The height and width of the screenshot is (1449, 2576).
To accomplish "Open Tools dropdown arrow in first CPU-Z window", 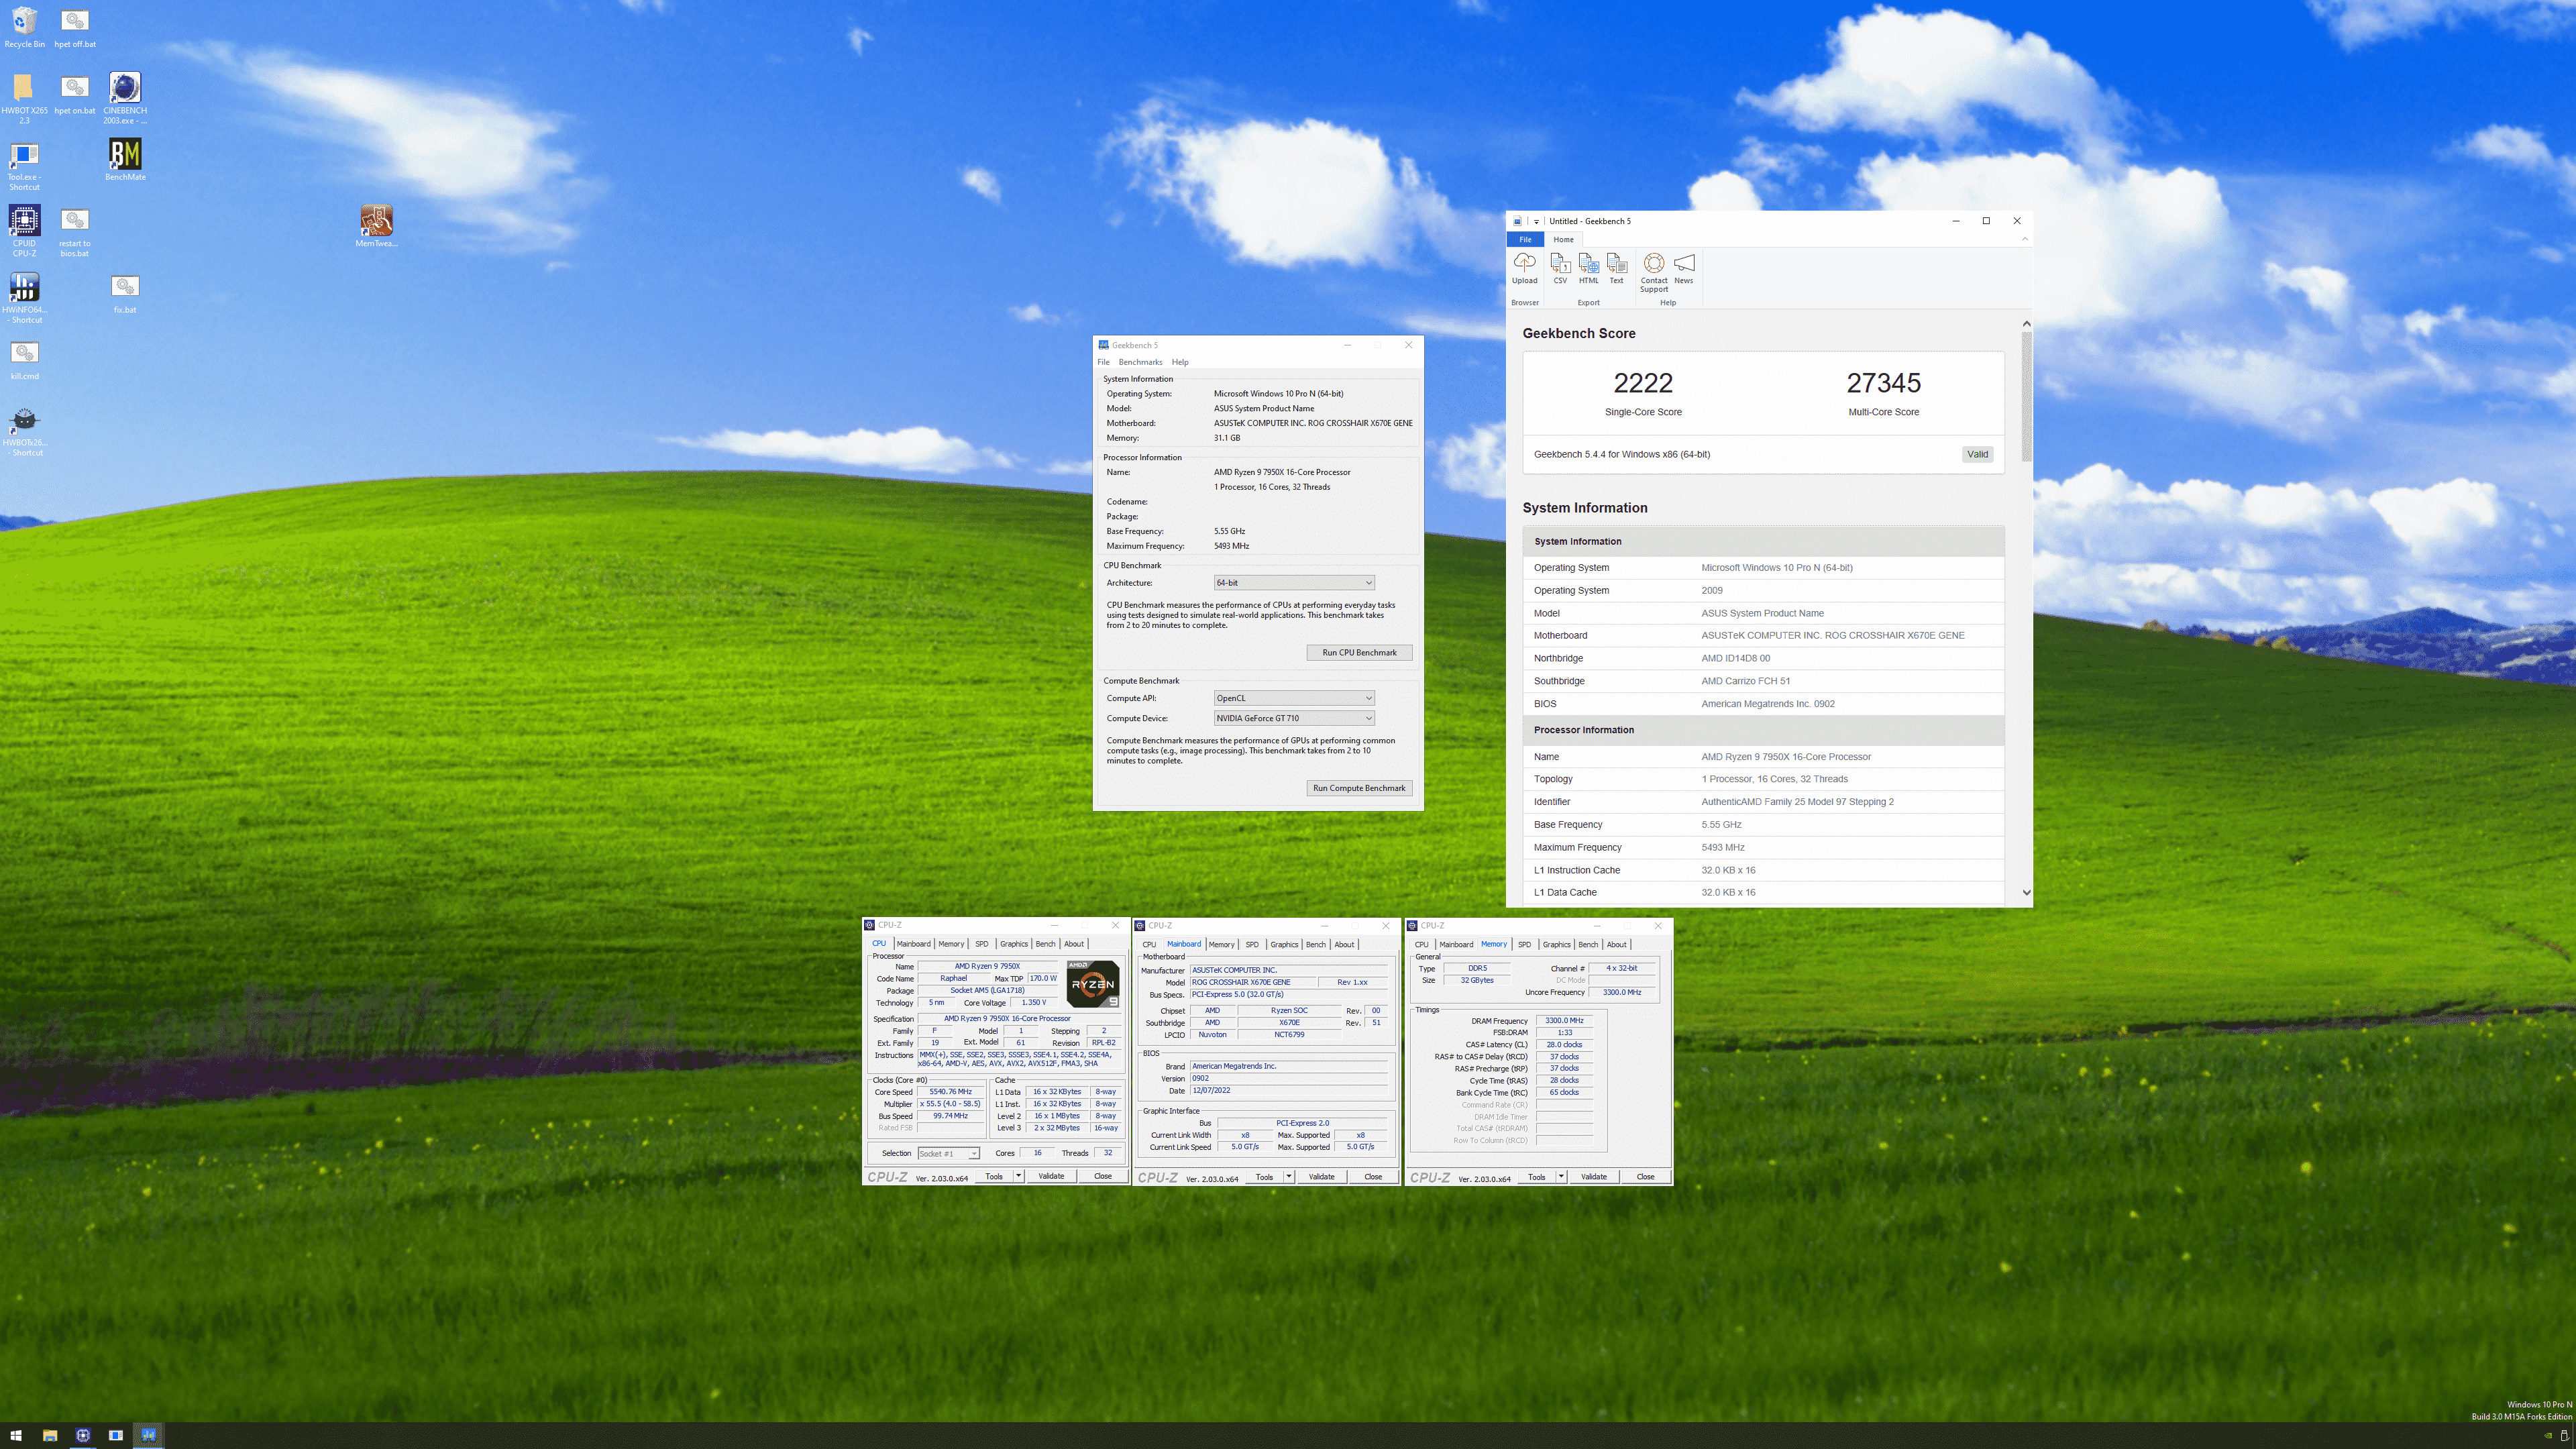I will click(1018, 1176).
